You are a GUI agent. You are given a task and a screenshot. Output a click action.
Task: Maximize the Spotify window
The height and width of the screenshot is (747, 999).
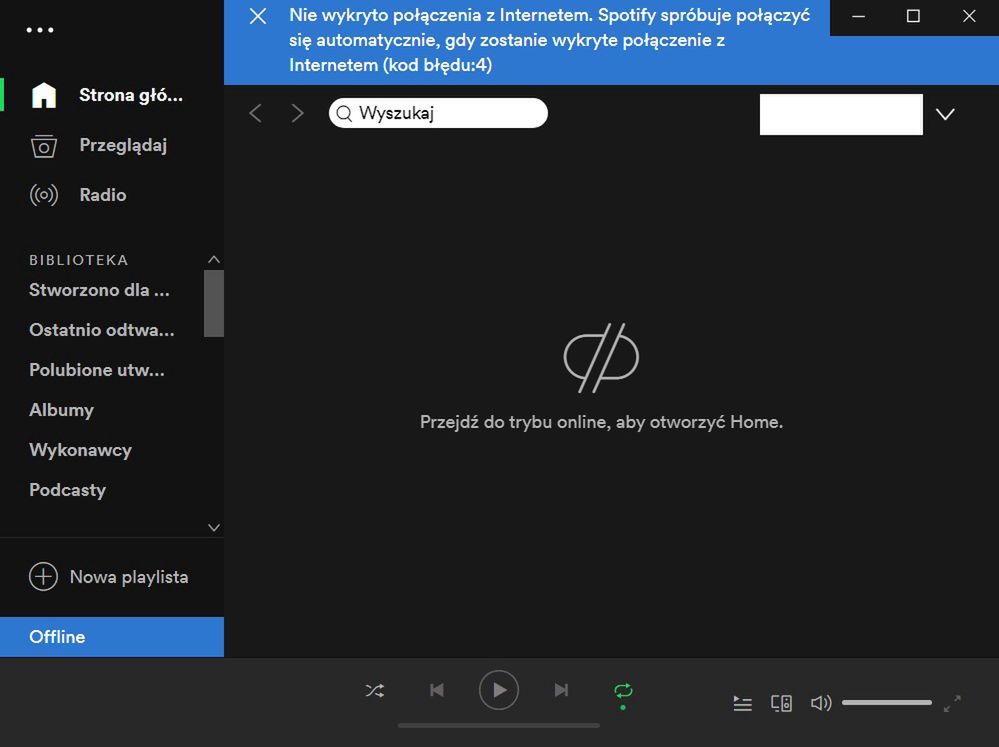point(913,16)
